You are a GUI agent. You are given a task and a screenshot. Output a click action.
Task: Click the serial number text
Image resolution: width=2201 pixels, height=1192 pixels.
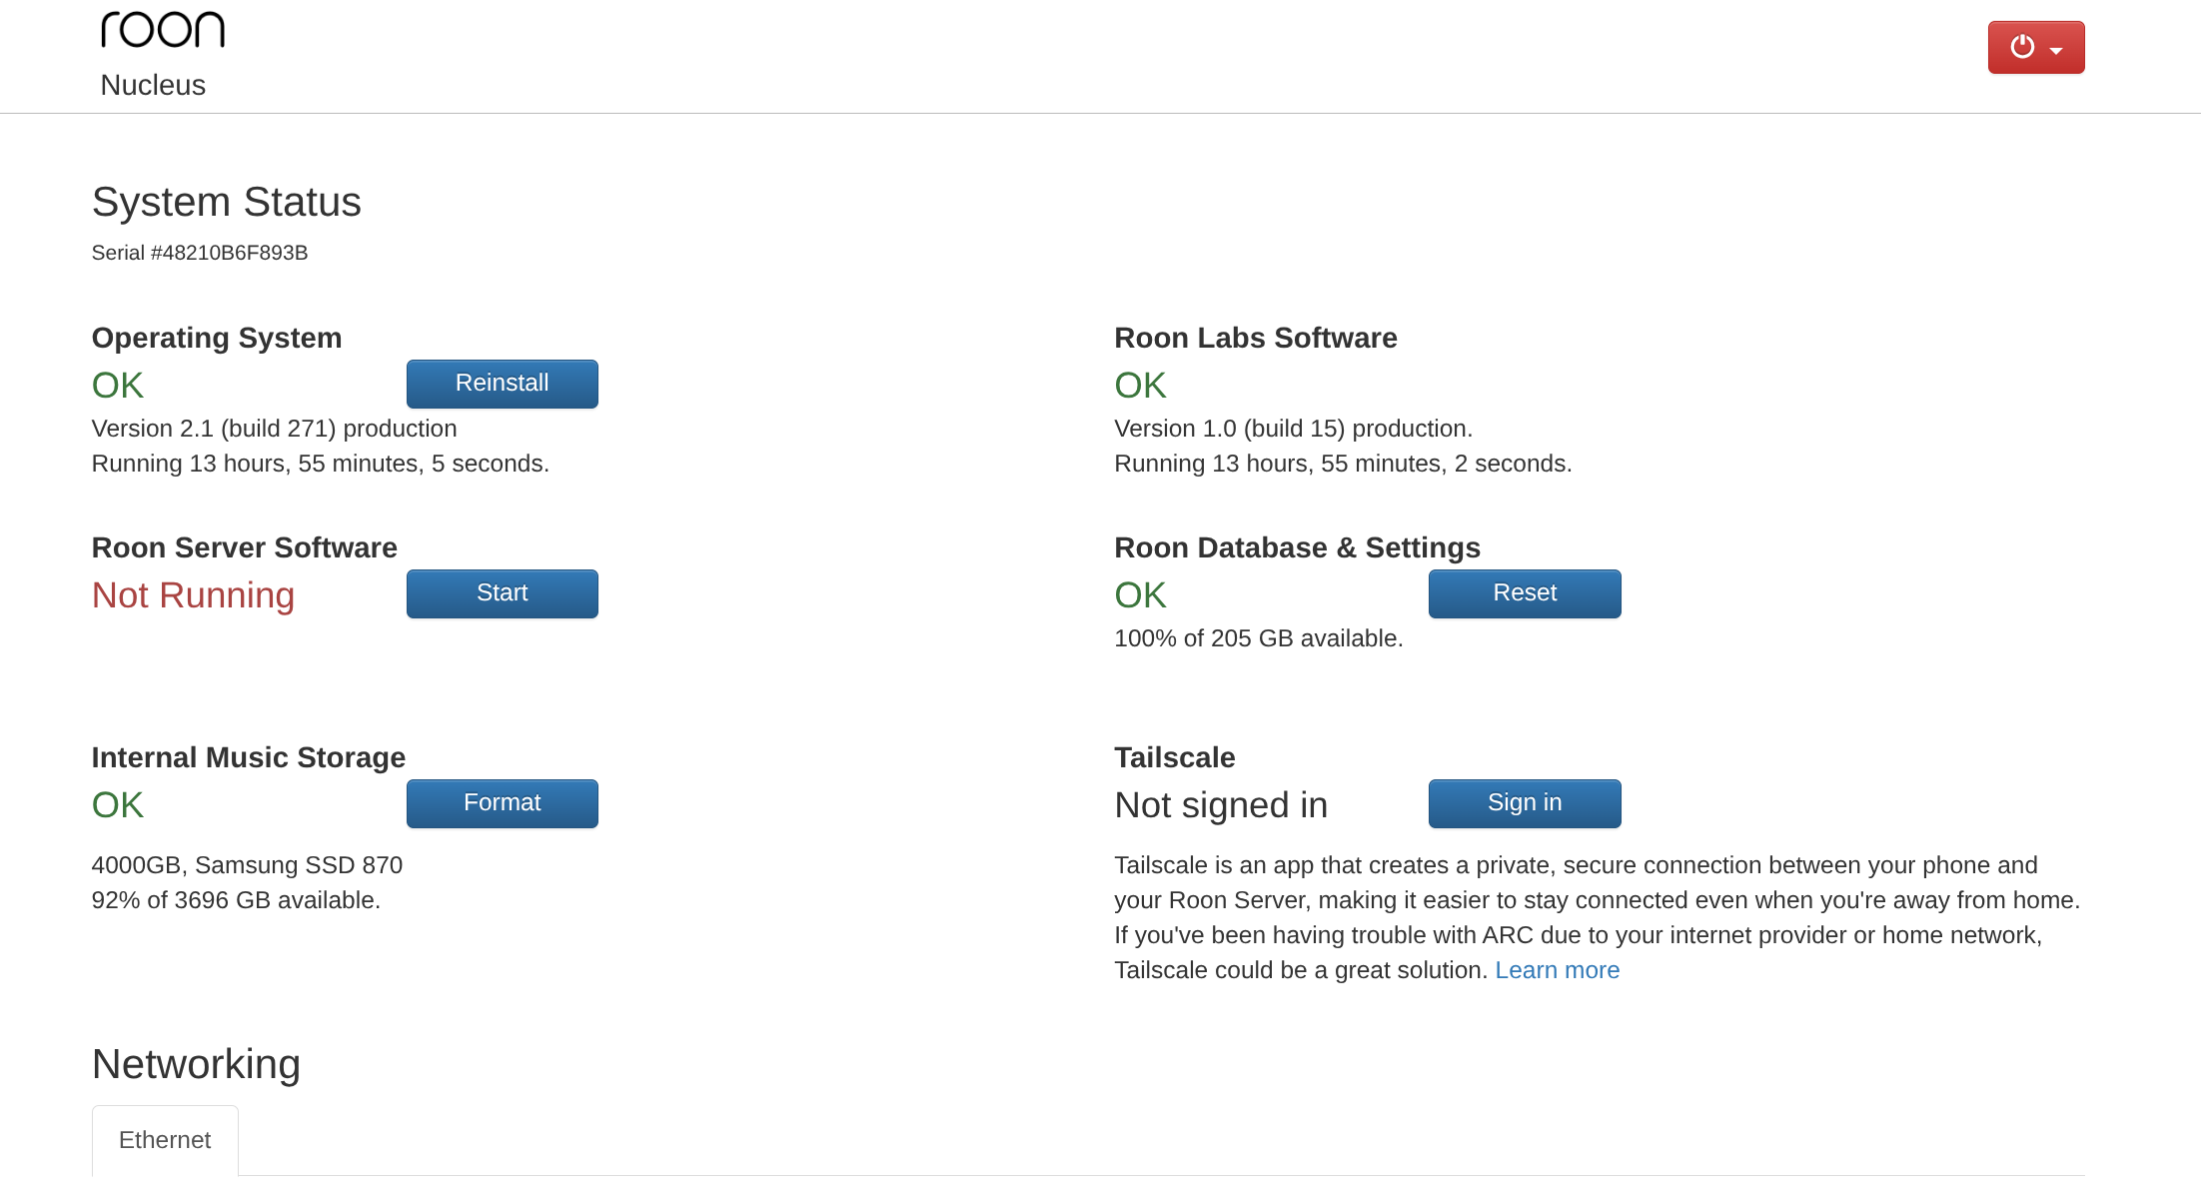200,253
